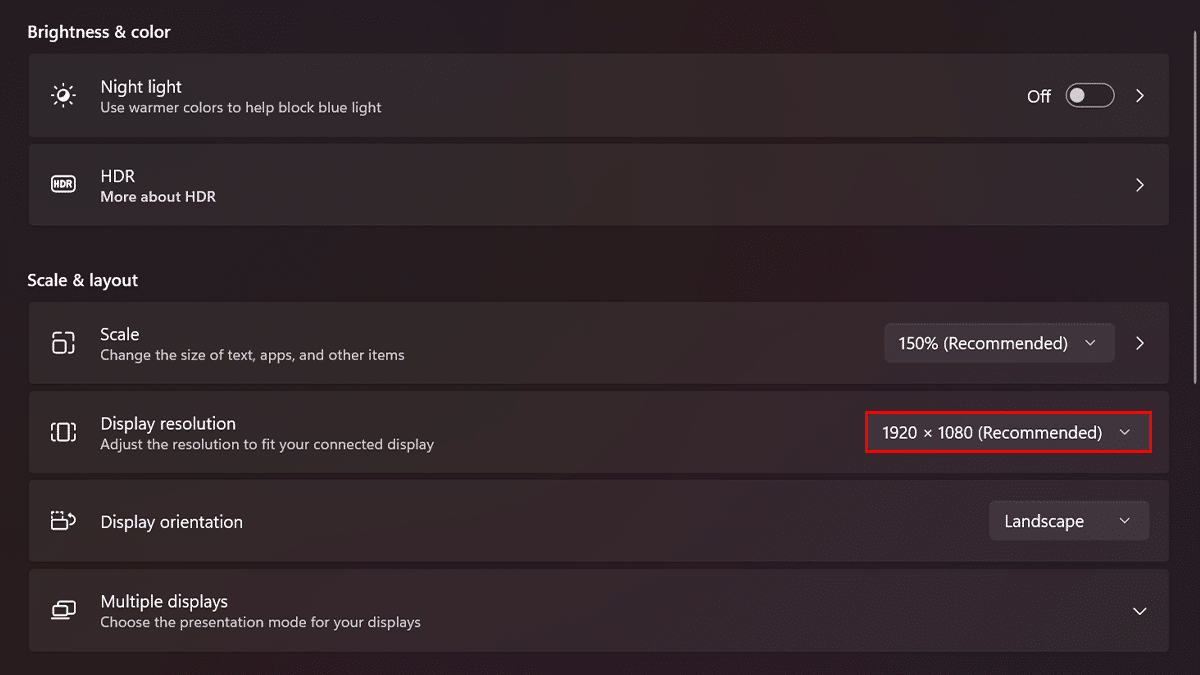1200x675 pixels.
Task: Click the Multiple displays title
Action: [x=164, y=601]
